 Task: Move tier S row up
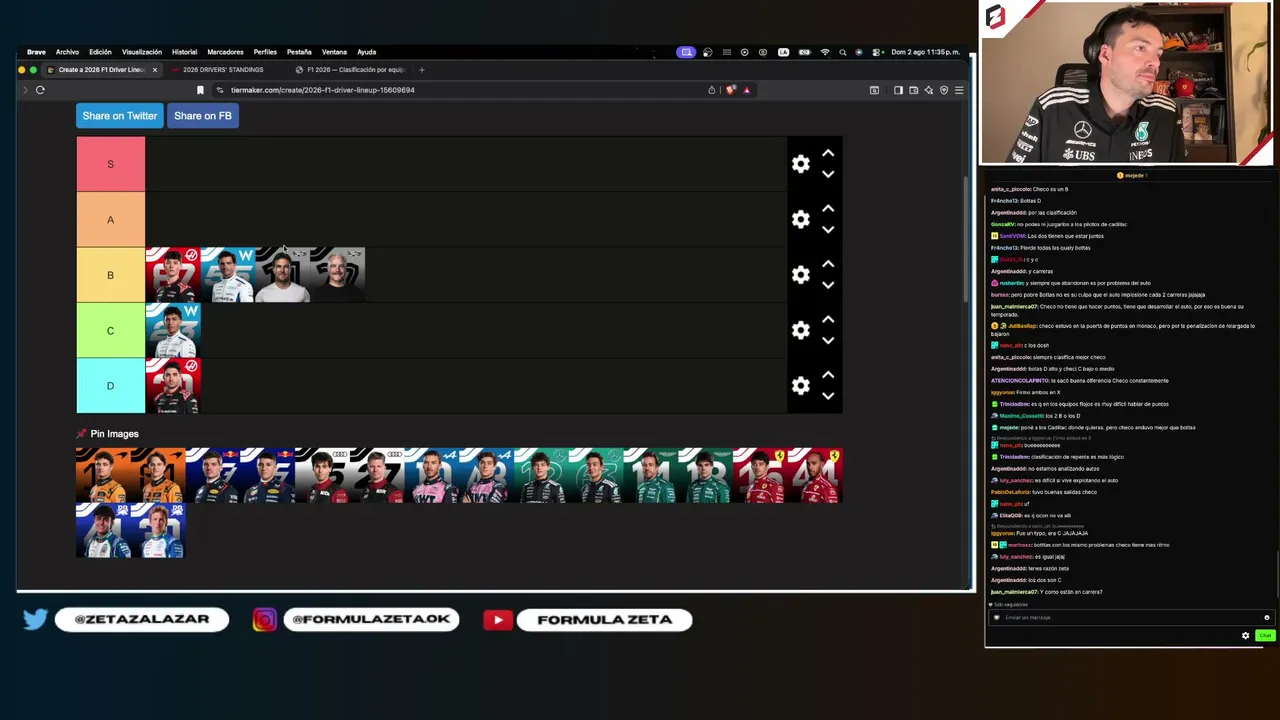828,154
